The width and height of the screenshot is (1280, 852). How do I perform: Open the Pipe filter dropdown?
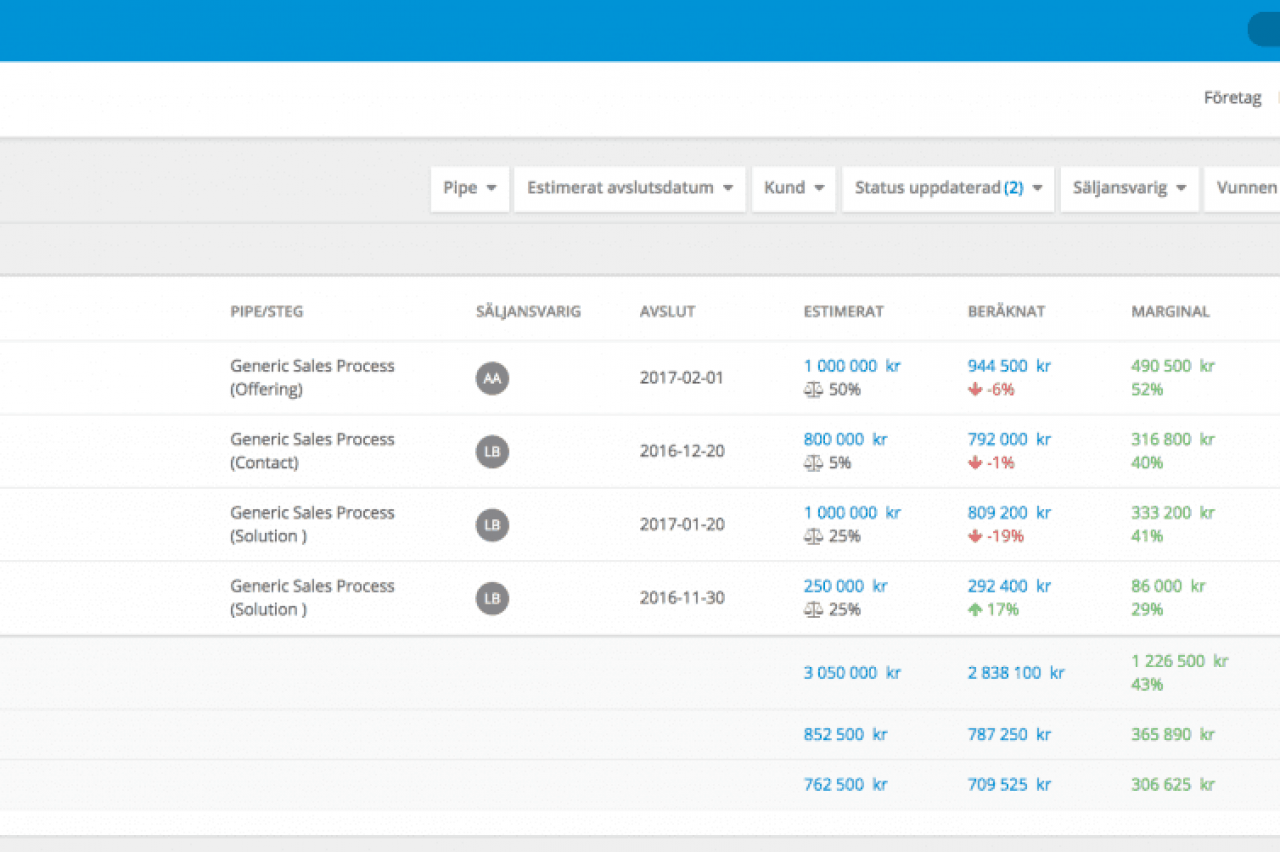click(x=470, y=188)
